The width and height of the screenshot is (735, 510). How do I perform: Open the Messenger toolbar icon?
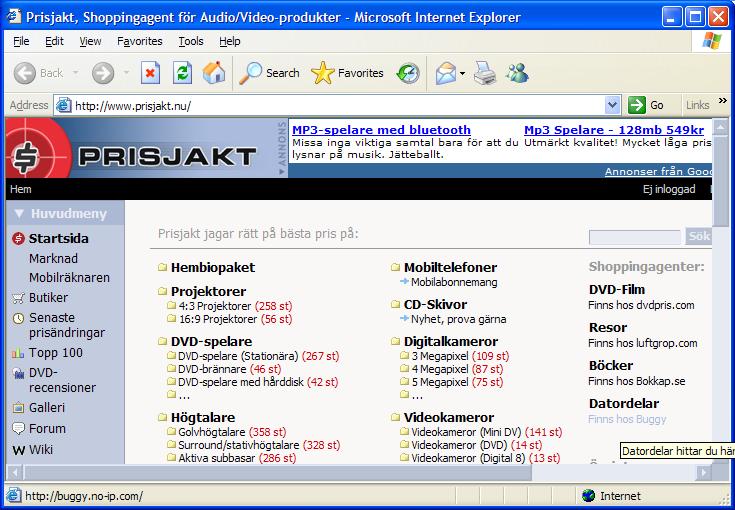pyautogui.click(x=517, y=73)
